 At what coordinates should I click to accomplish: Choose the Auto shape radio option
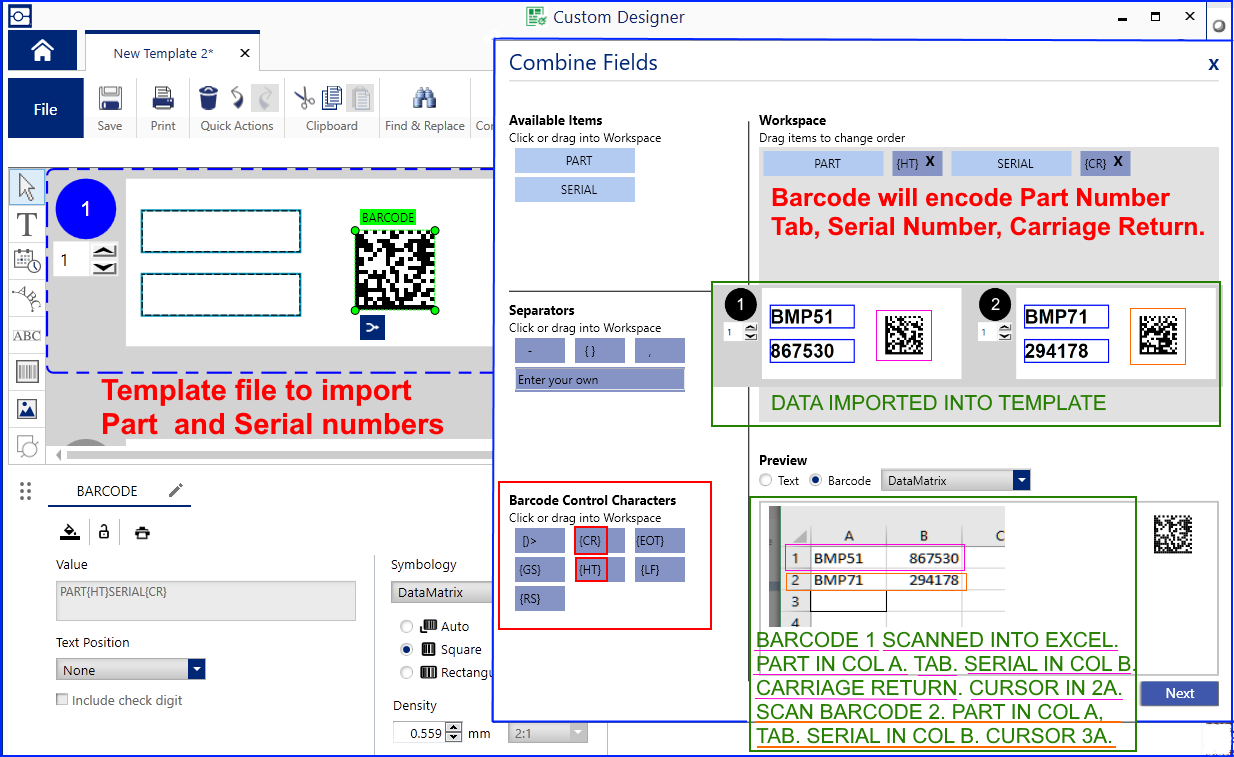coord(406,626)
